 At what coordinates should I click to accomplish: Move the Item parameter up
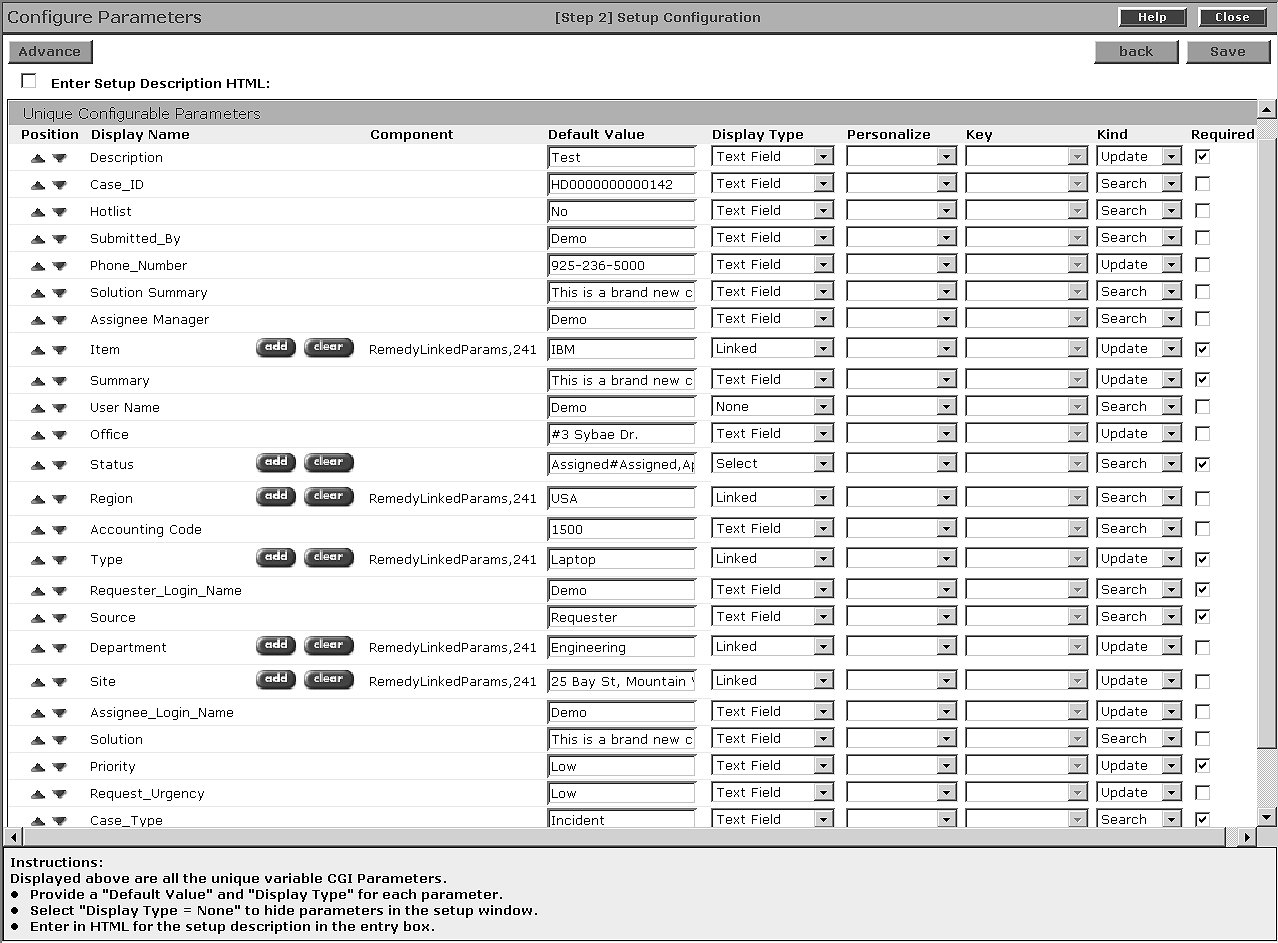coord(38,350)
